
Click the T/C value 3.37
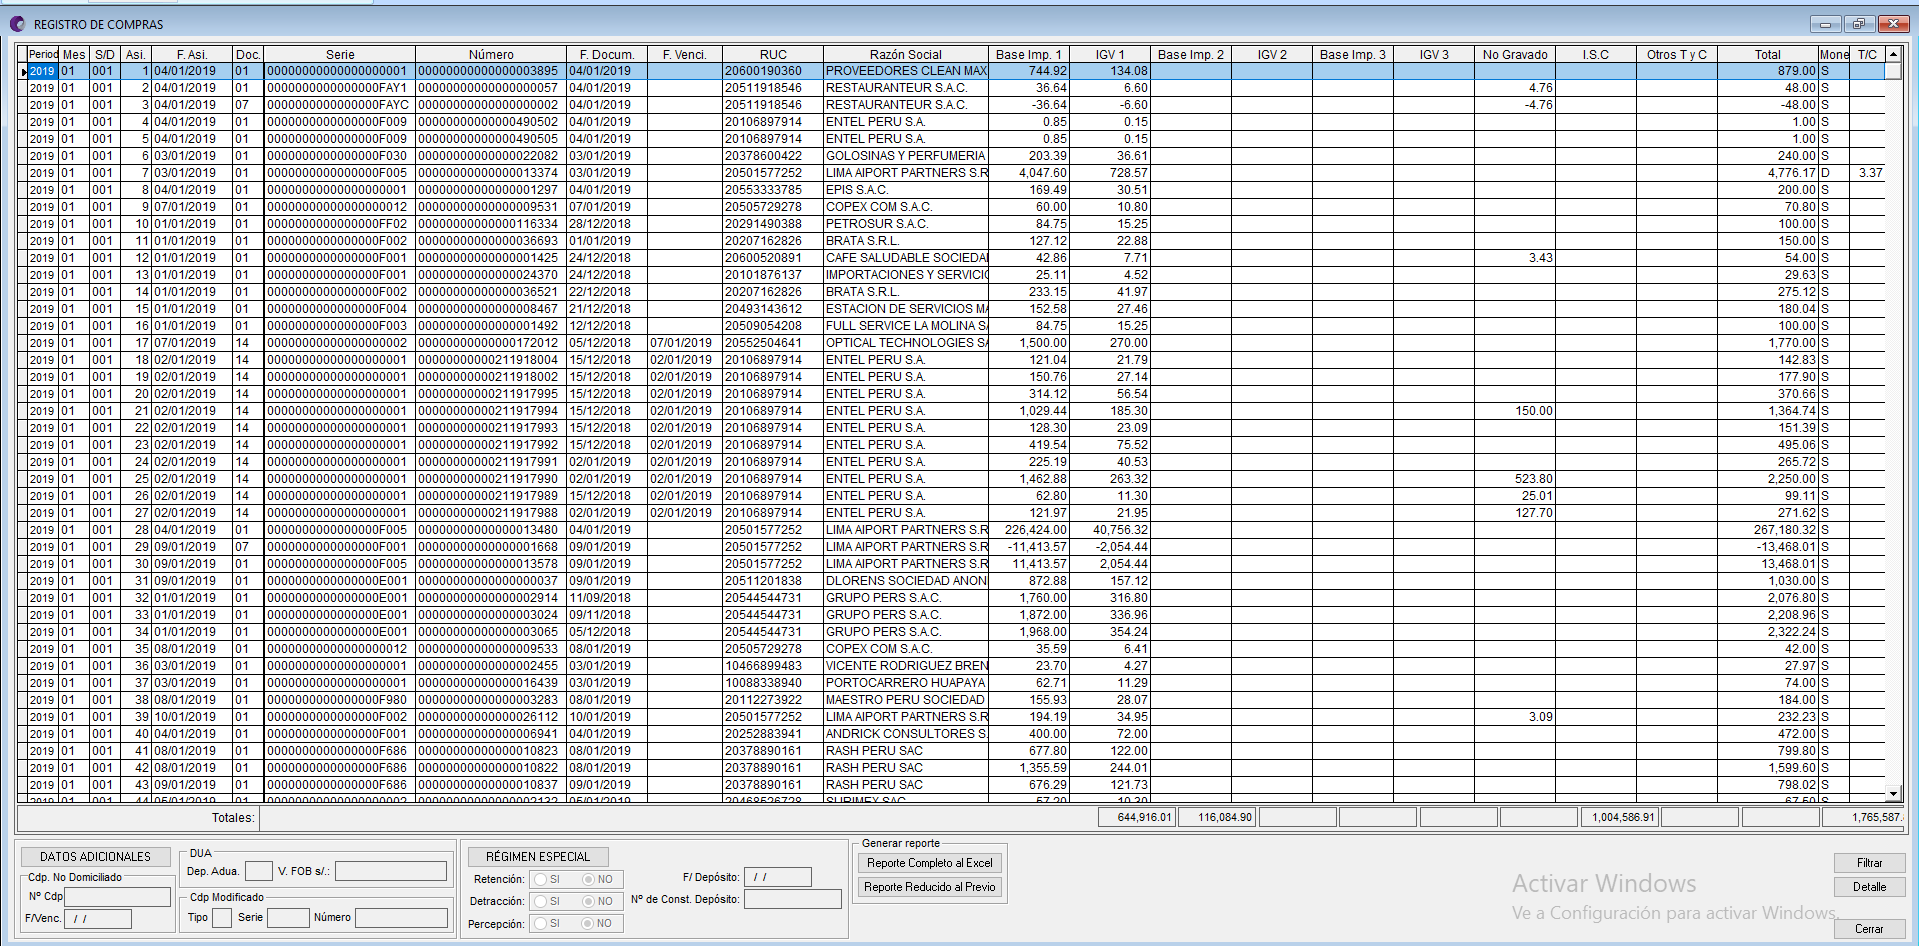[x=1868, y=173]
